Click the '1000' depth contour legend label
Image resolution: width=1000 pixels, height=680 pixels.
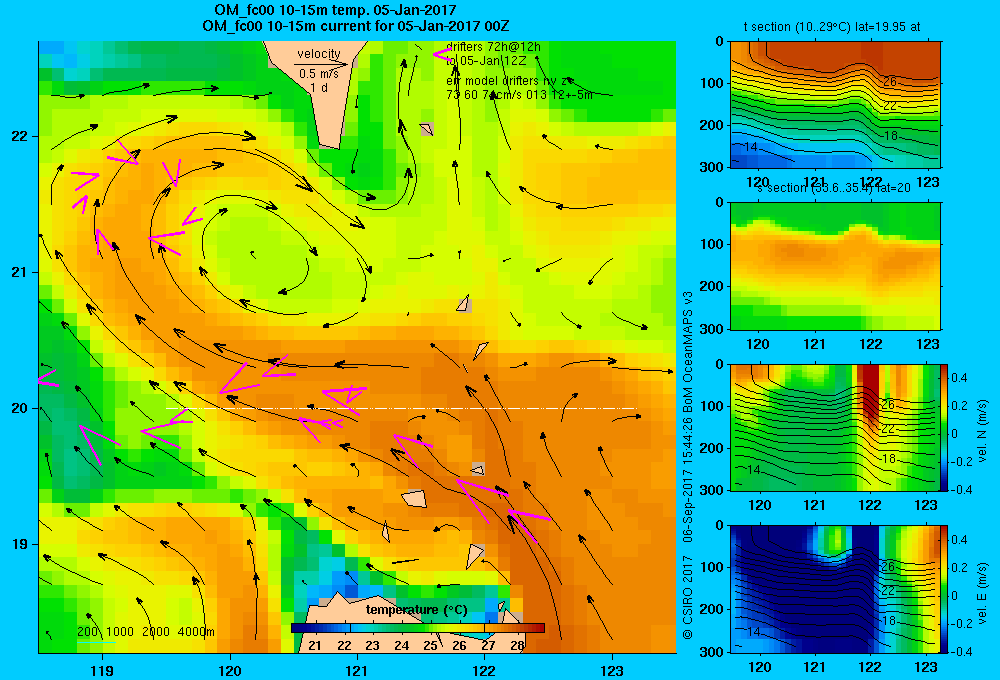coord(120,632)
